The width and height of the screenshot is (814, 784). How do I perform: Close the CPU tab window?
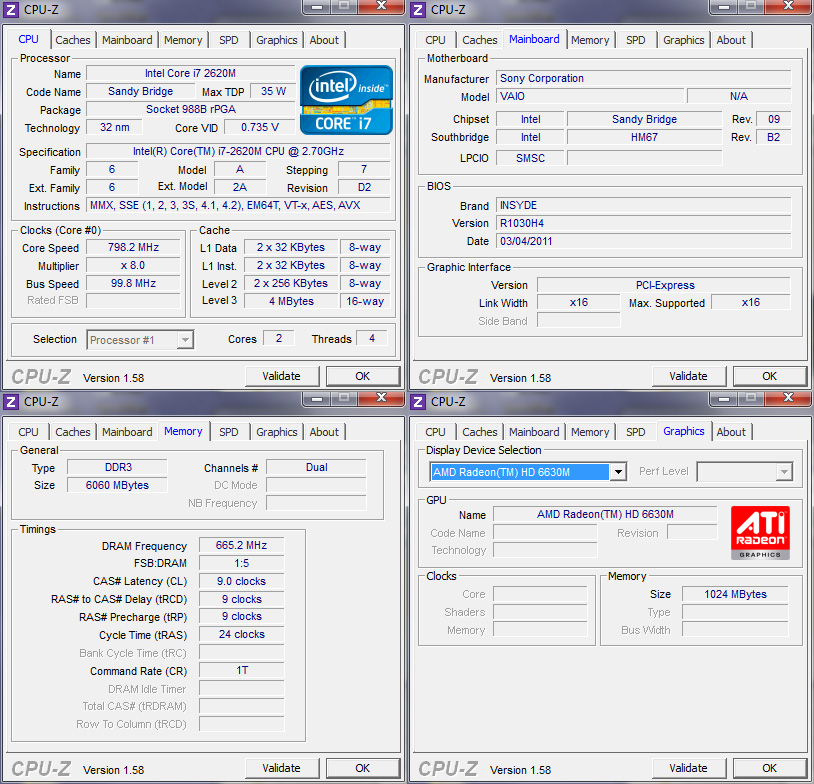(x=381, y=6)
